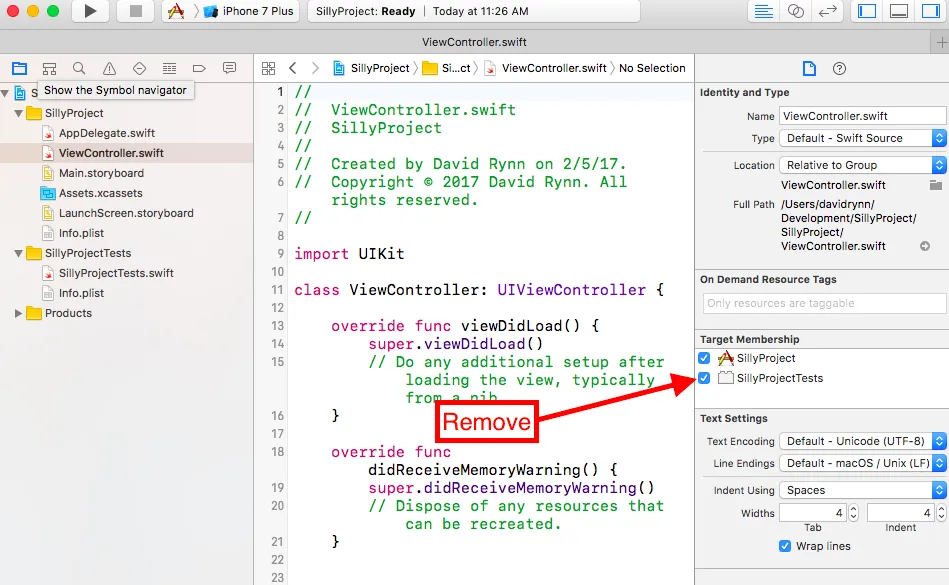The image size is (949, 585).
Task: Toggle the Debug area
Action: [x=899, y=11]
